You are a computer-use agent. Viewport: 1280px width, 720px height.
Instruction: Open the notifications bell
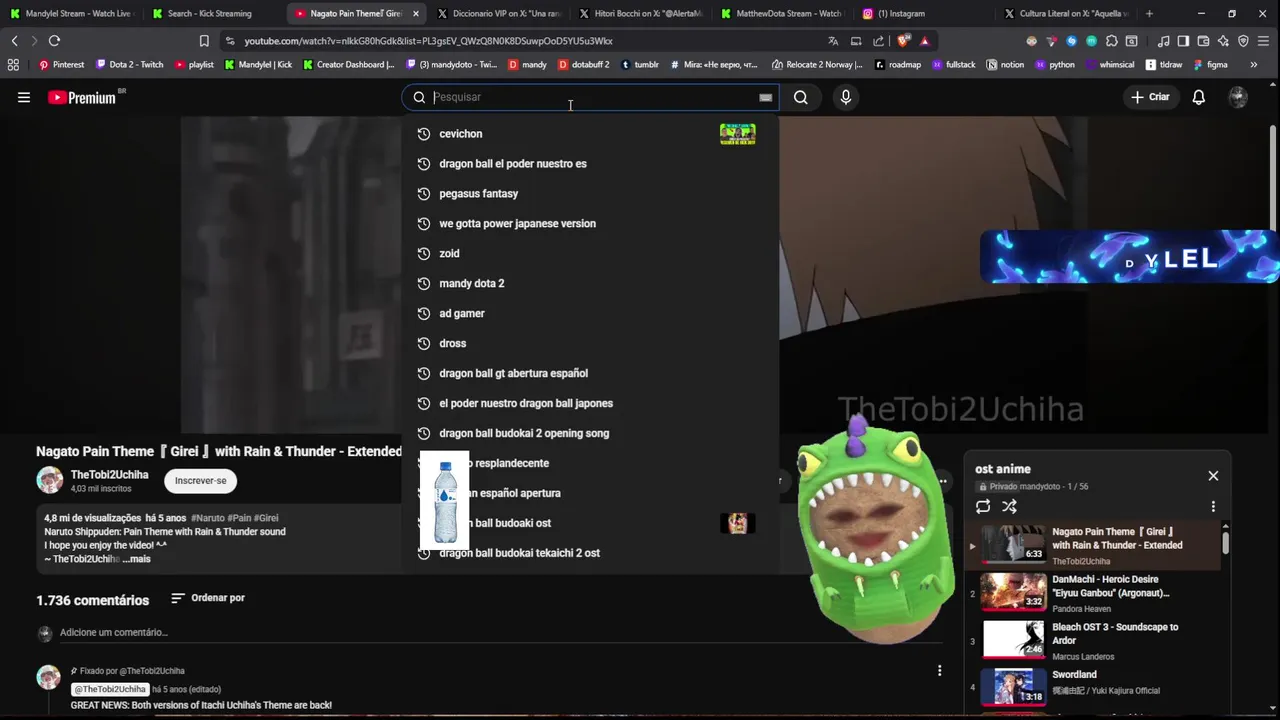click(1199, 97)
